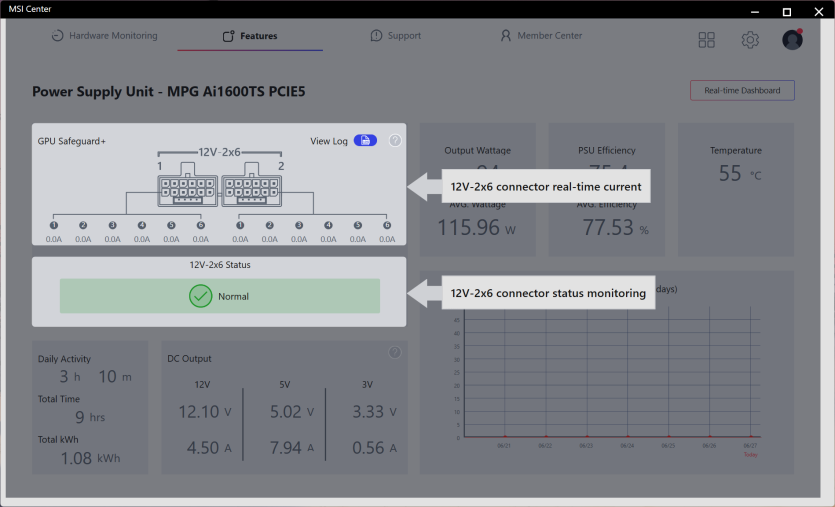
Task: Click the 115.96 W average wattage
Action: click(477, 228)
